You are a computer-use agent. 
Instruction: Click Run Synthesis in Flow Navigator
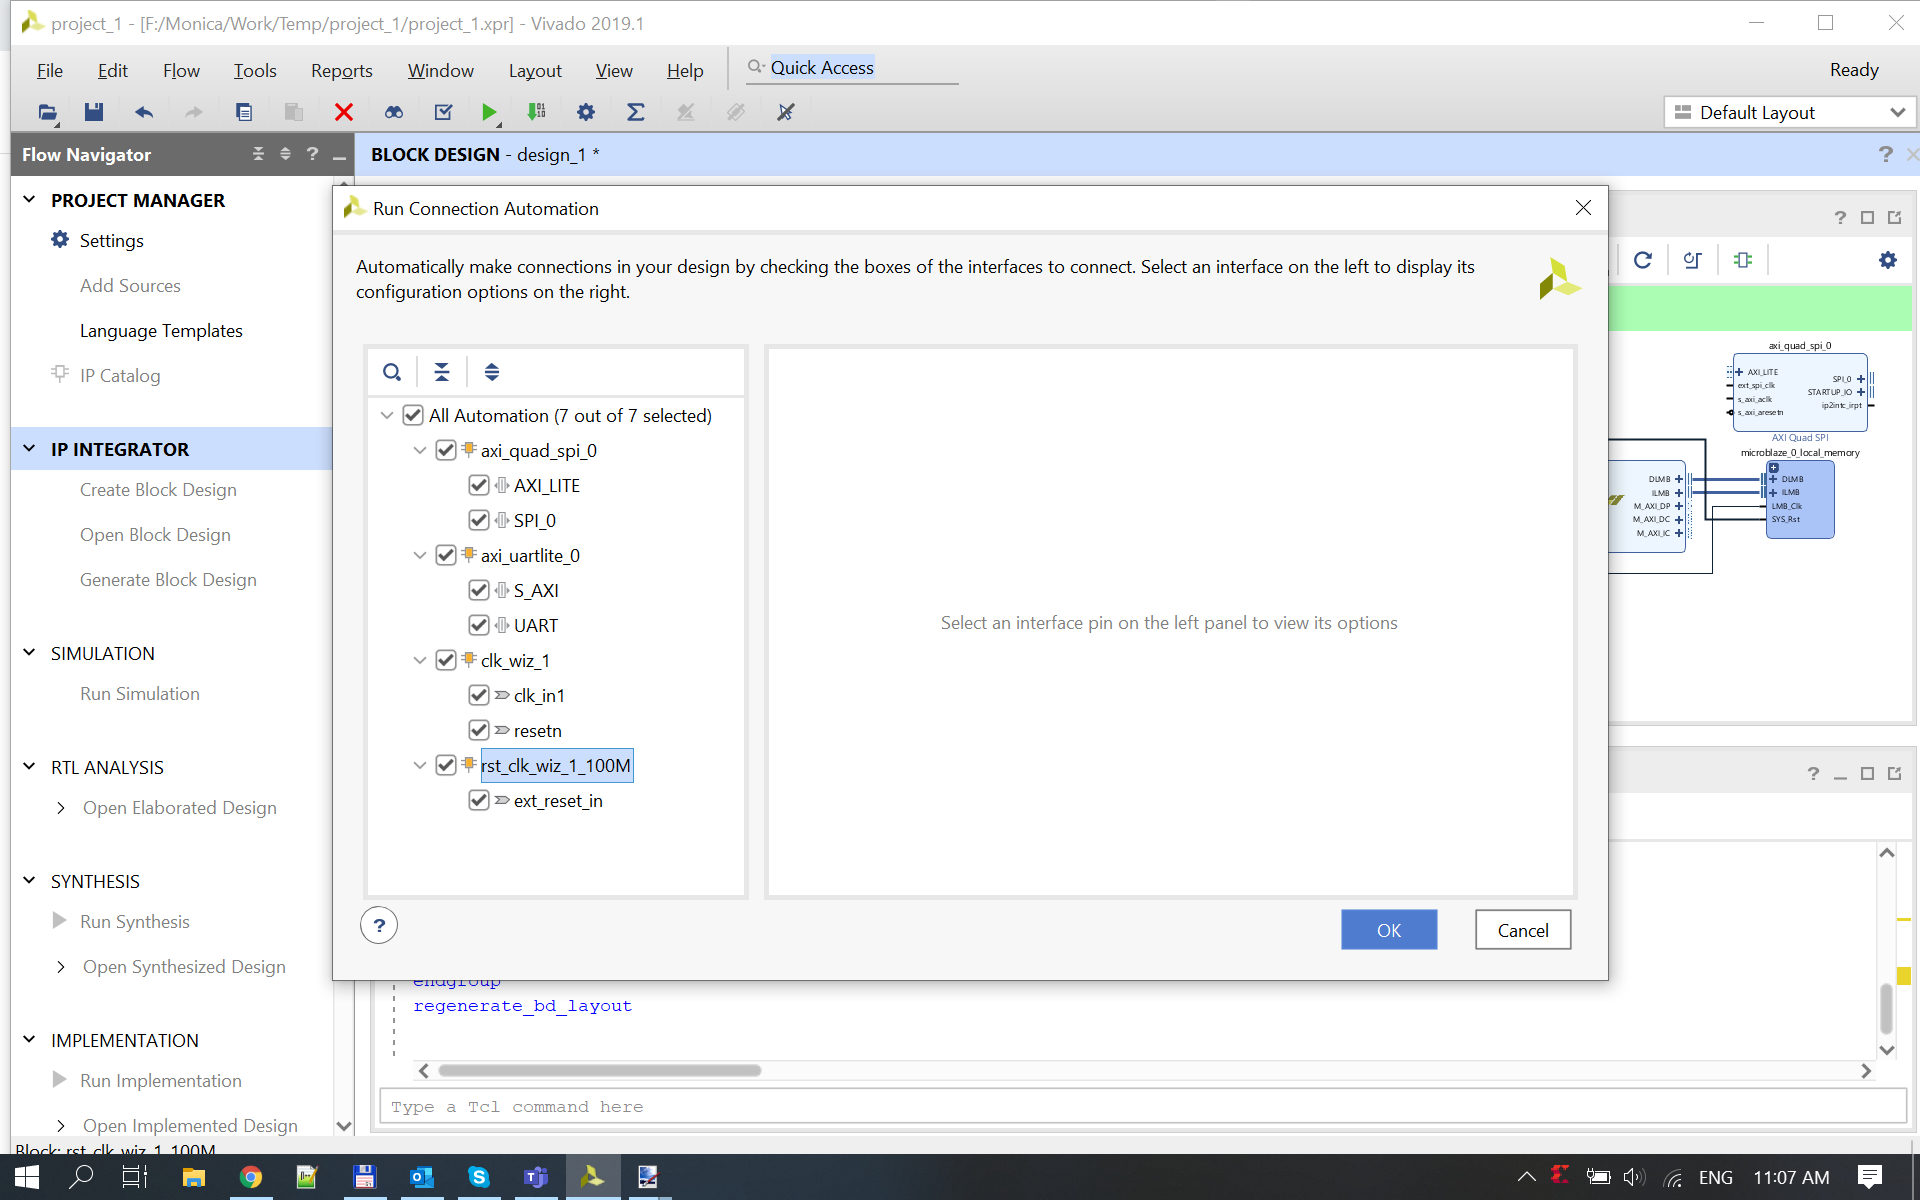(x=135, y=922)
